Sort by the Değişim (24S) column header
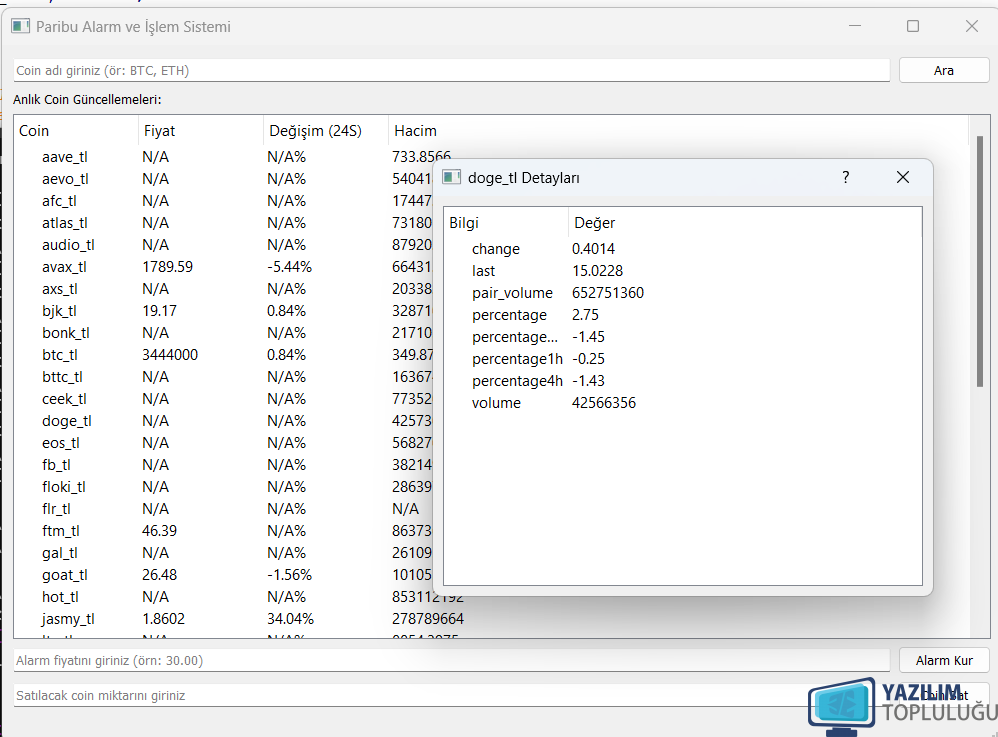Image resolution: width=998 pixels, height=737 pixels. 325,130
